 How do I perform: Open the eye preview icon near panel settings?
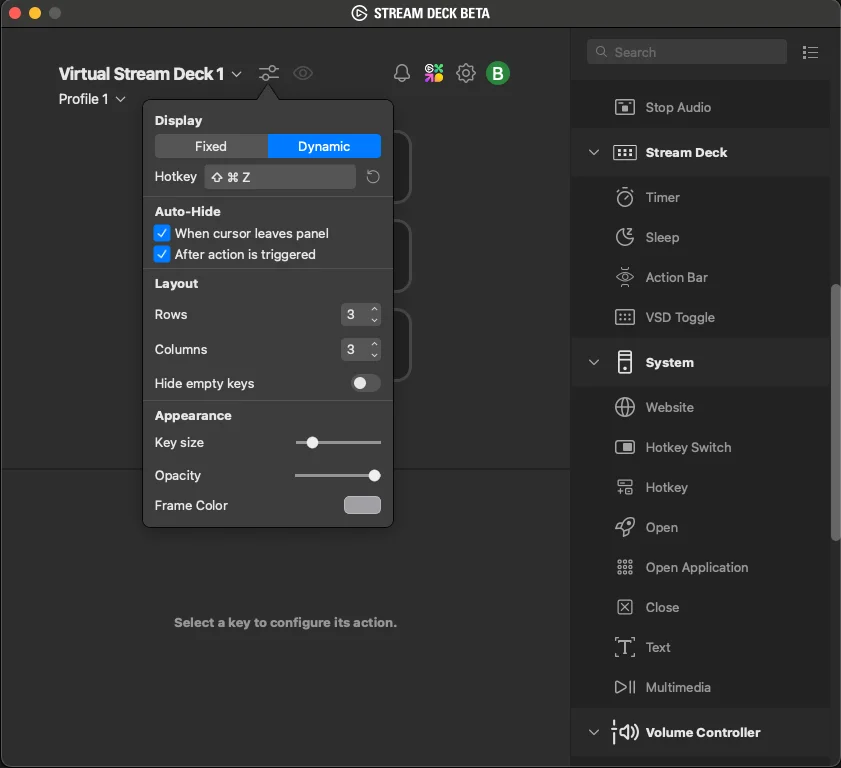(303, 73)
